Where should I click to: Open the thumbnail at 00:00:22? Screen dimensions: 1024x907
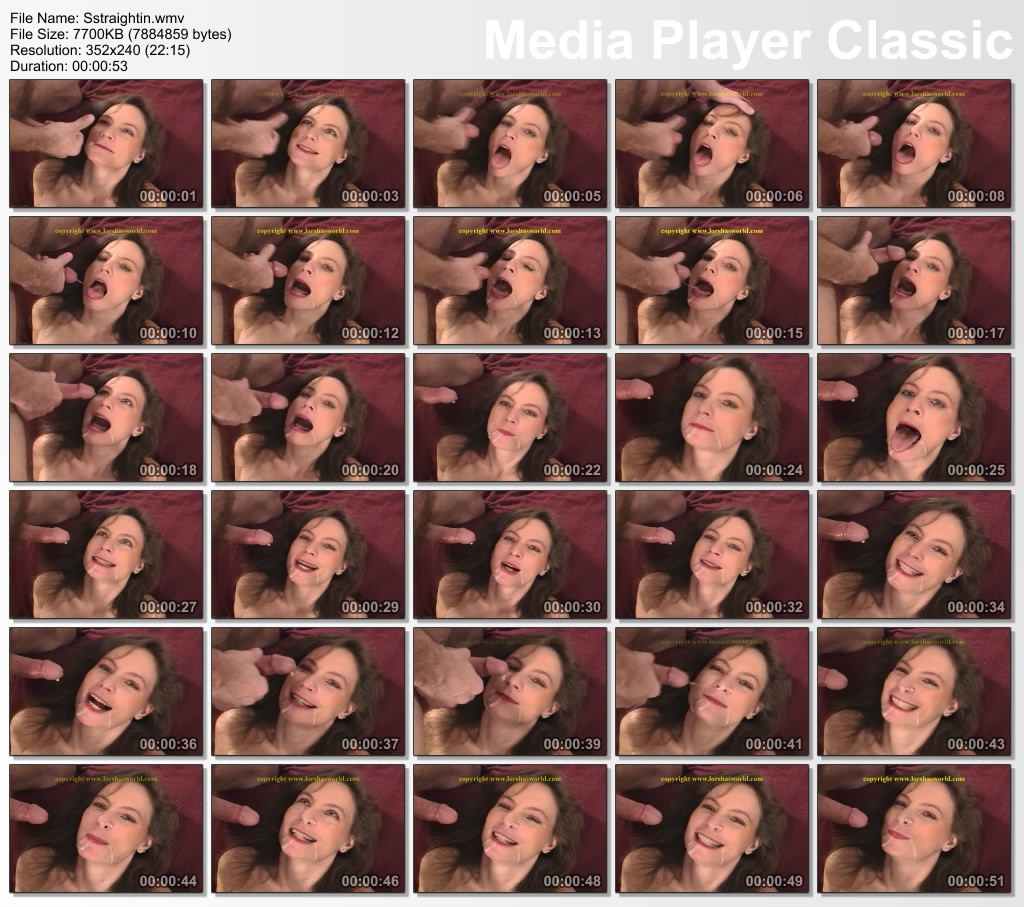point(510,417)
